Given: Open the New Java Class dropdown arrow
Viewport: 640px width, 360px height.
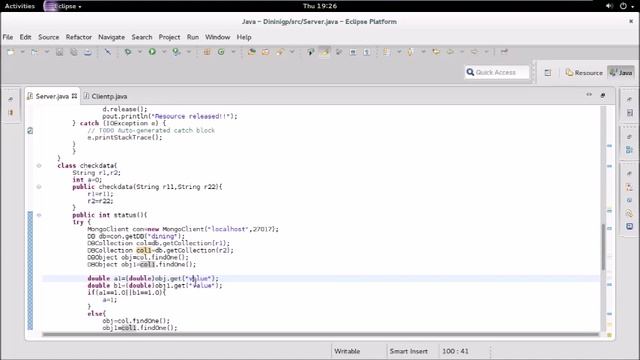Looking at the screenshot, I should coord(233,52).
